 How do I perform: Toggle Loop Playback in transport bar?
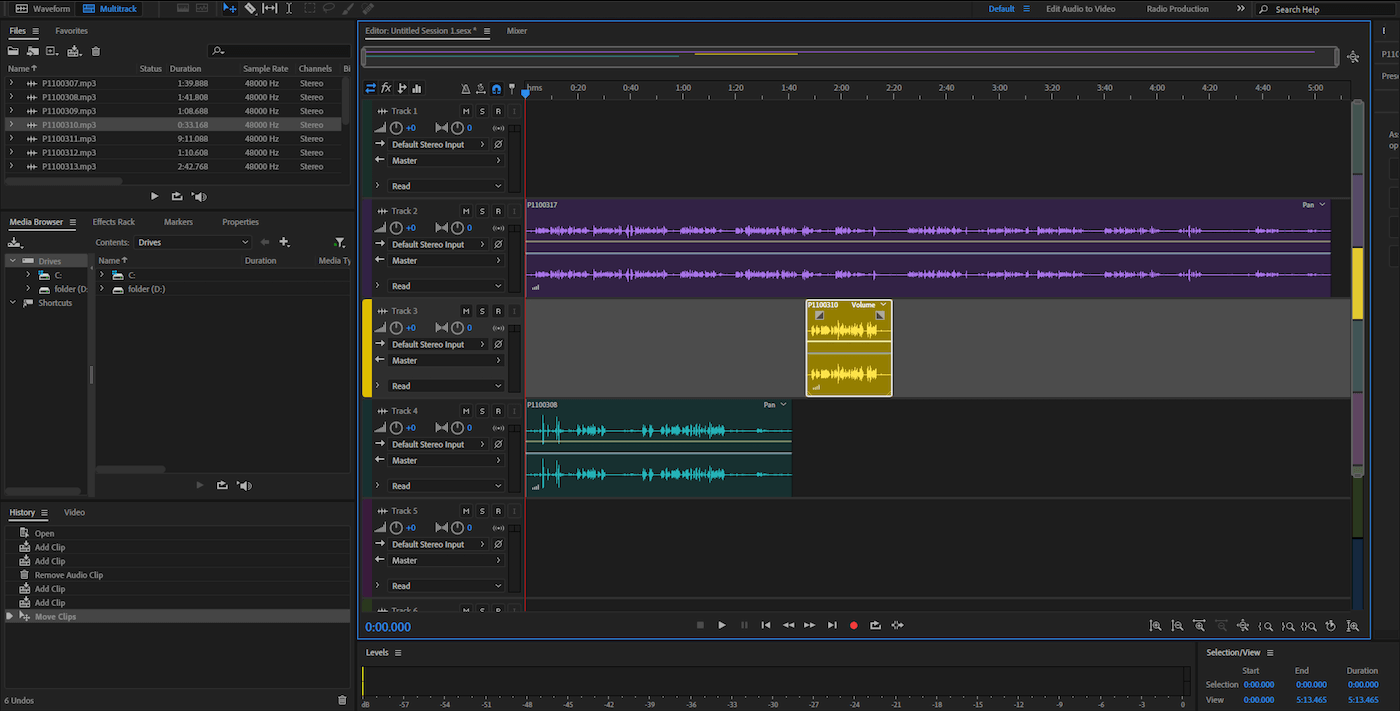click(x=875, y=625)
